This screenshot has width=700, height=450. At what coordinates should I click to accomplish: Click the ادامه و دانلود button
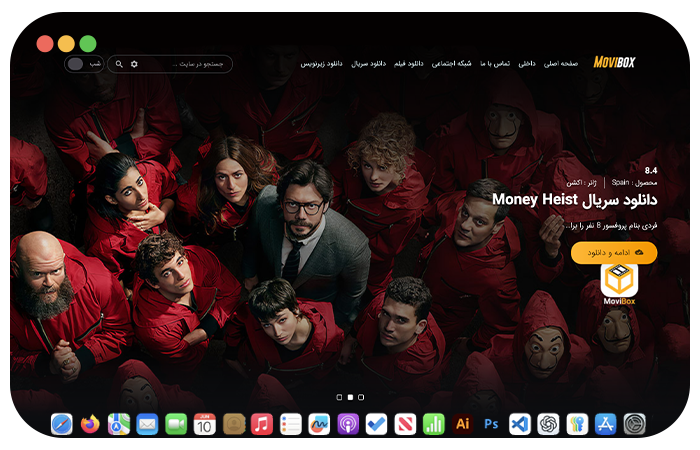point(614,253)
